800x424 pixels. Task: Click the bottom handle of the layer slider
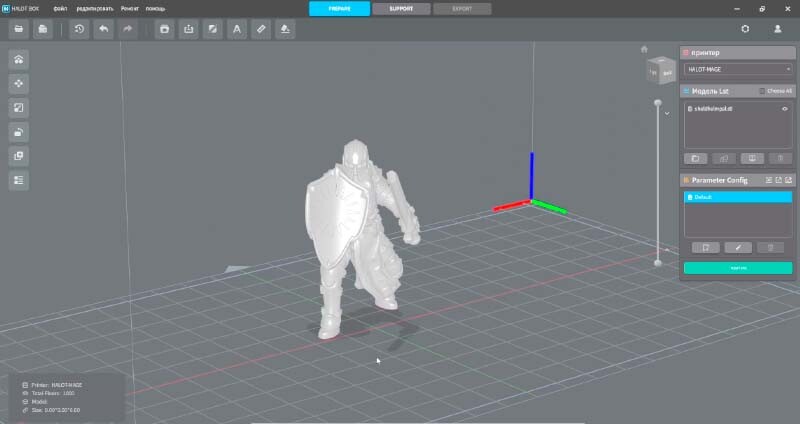658,263
